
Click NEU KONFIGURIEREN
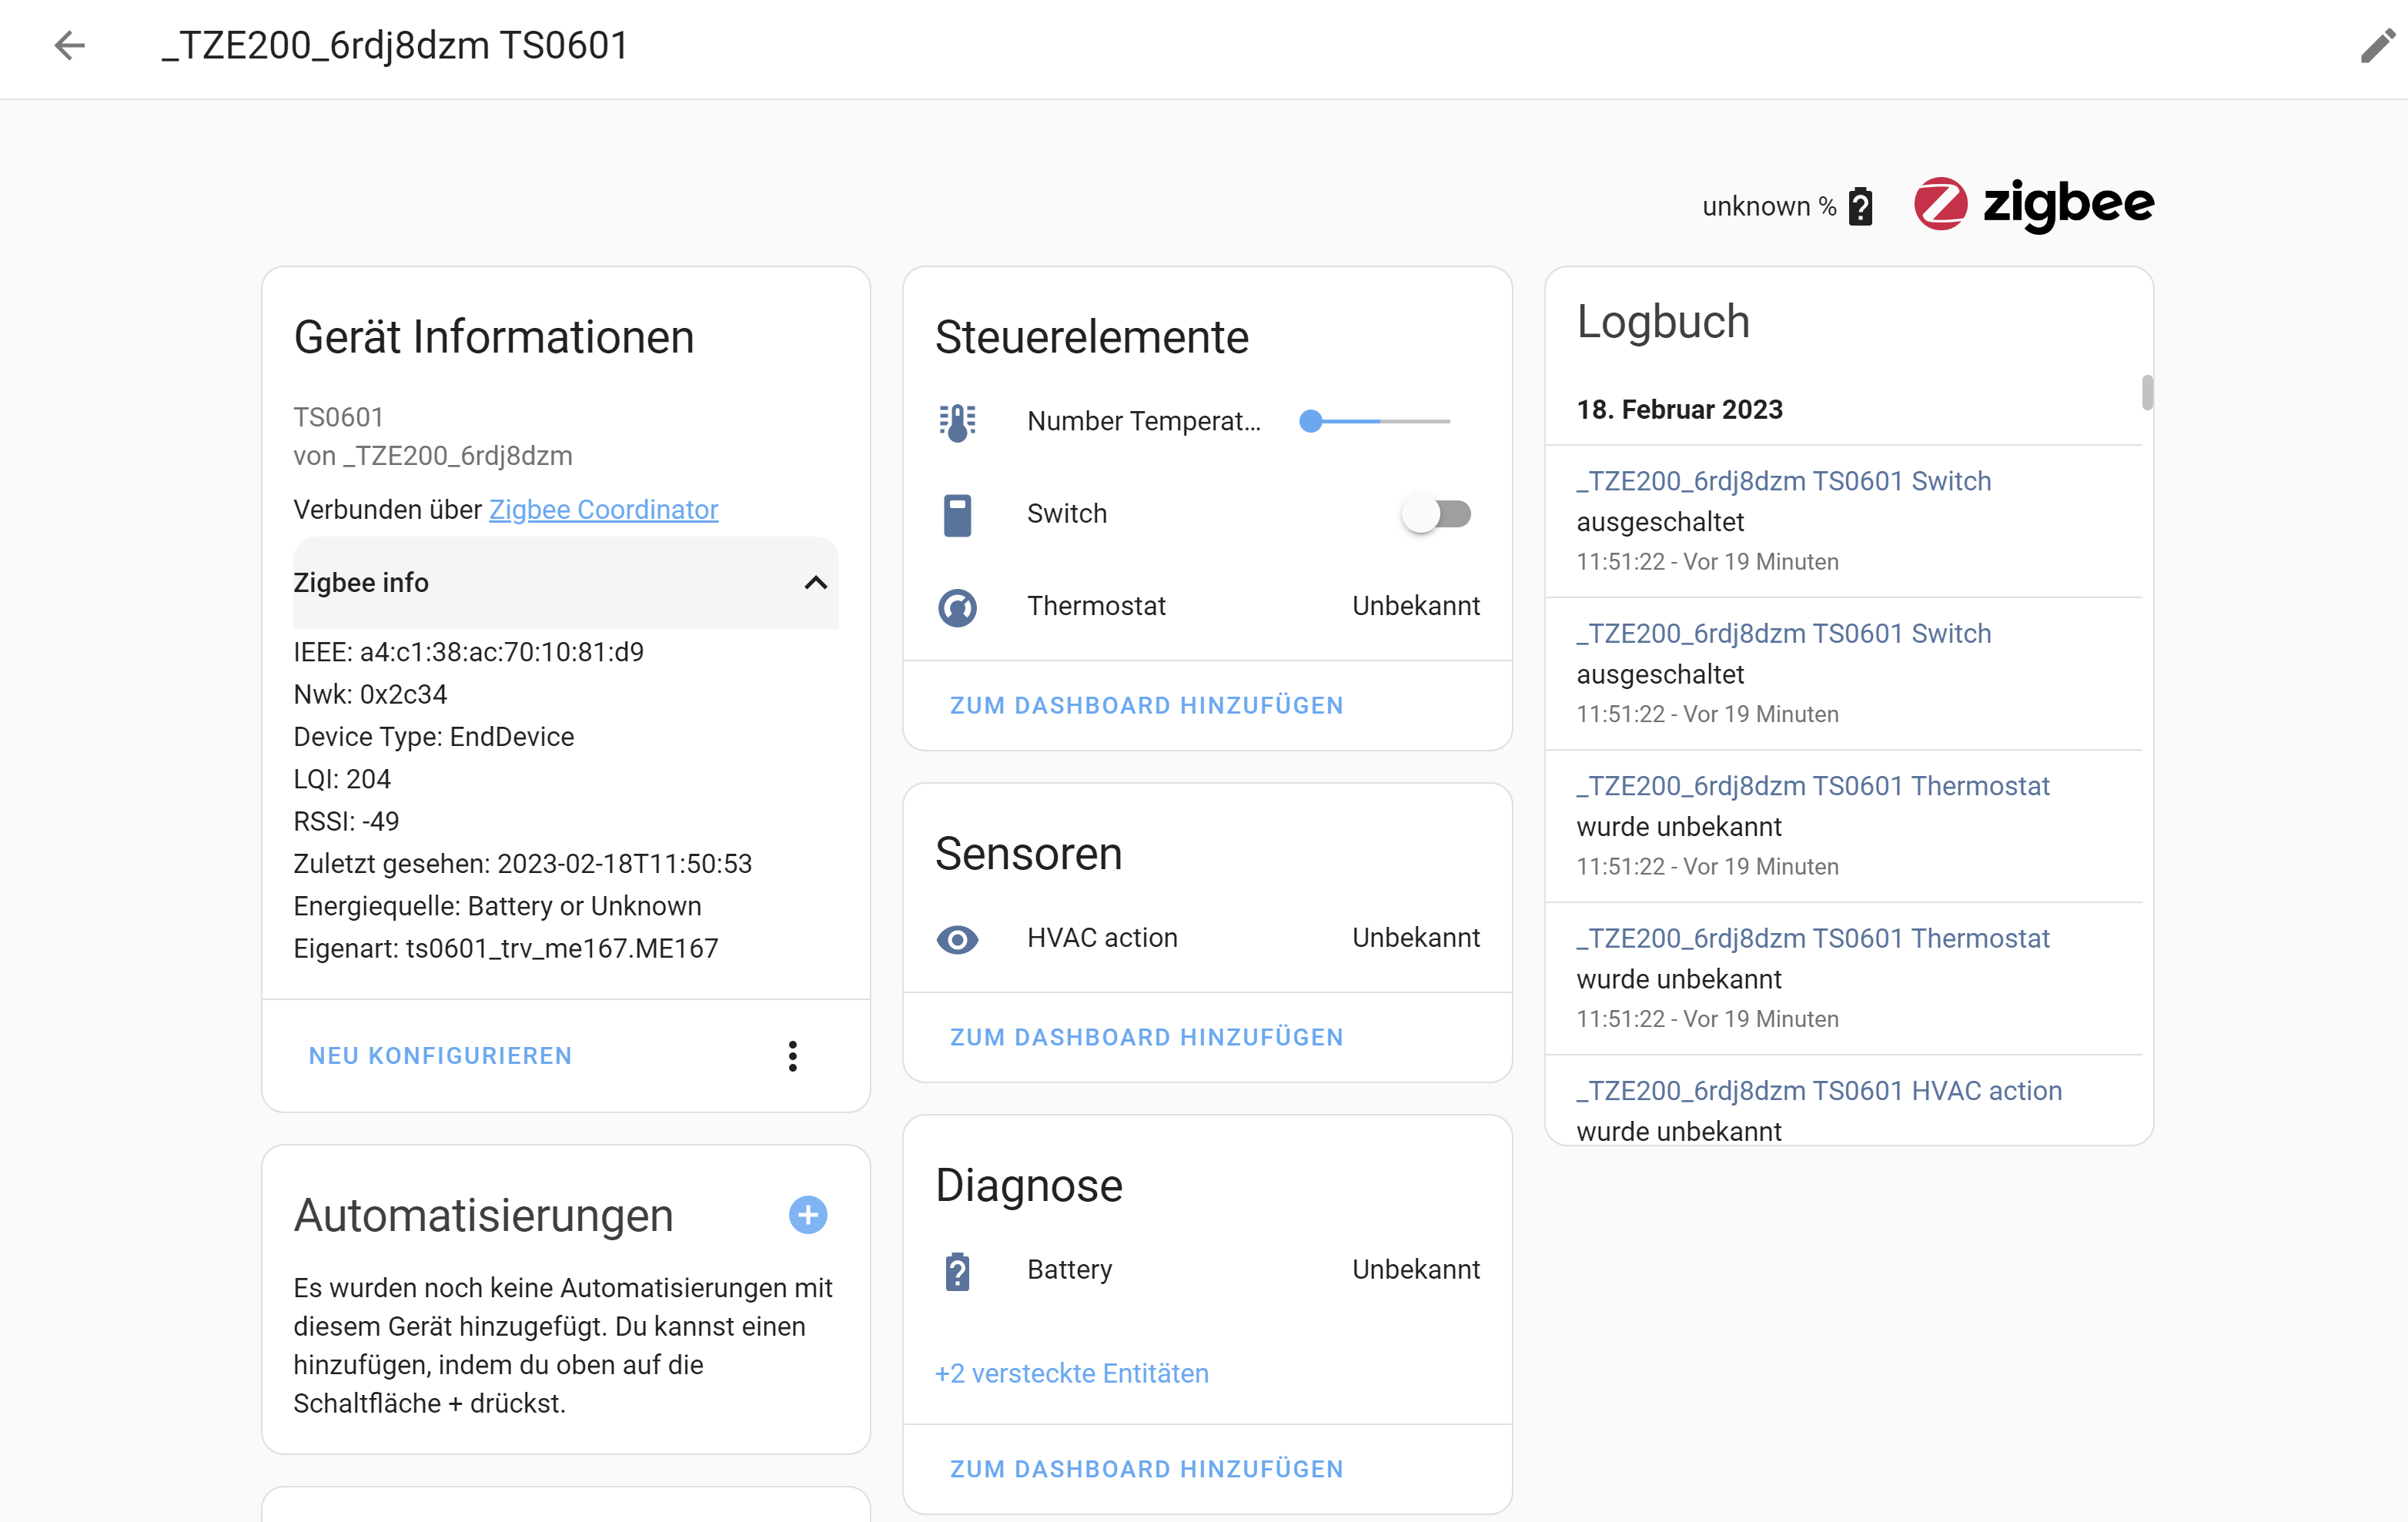click(440, 1055)
